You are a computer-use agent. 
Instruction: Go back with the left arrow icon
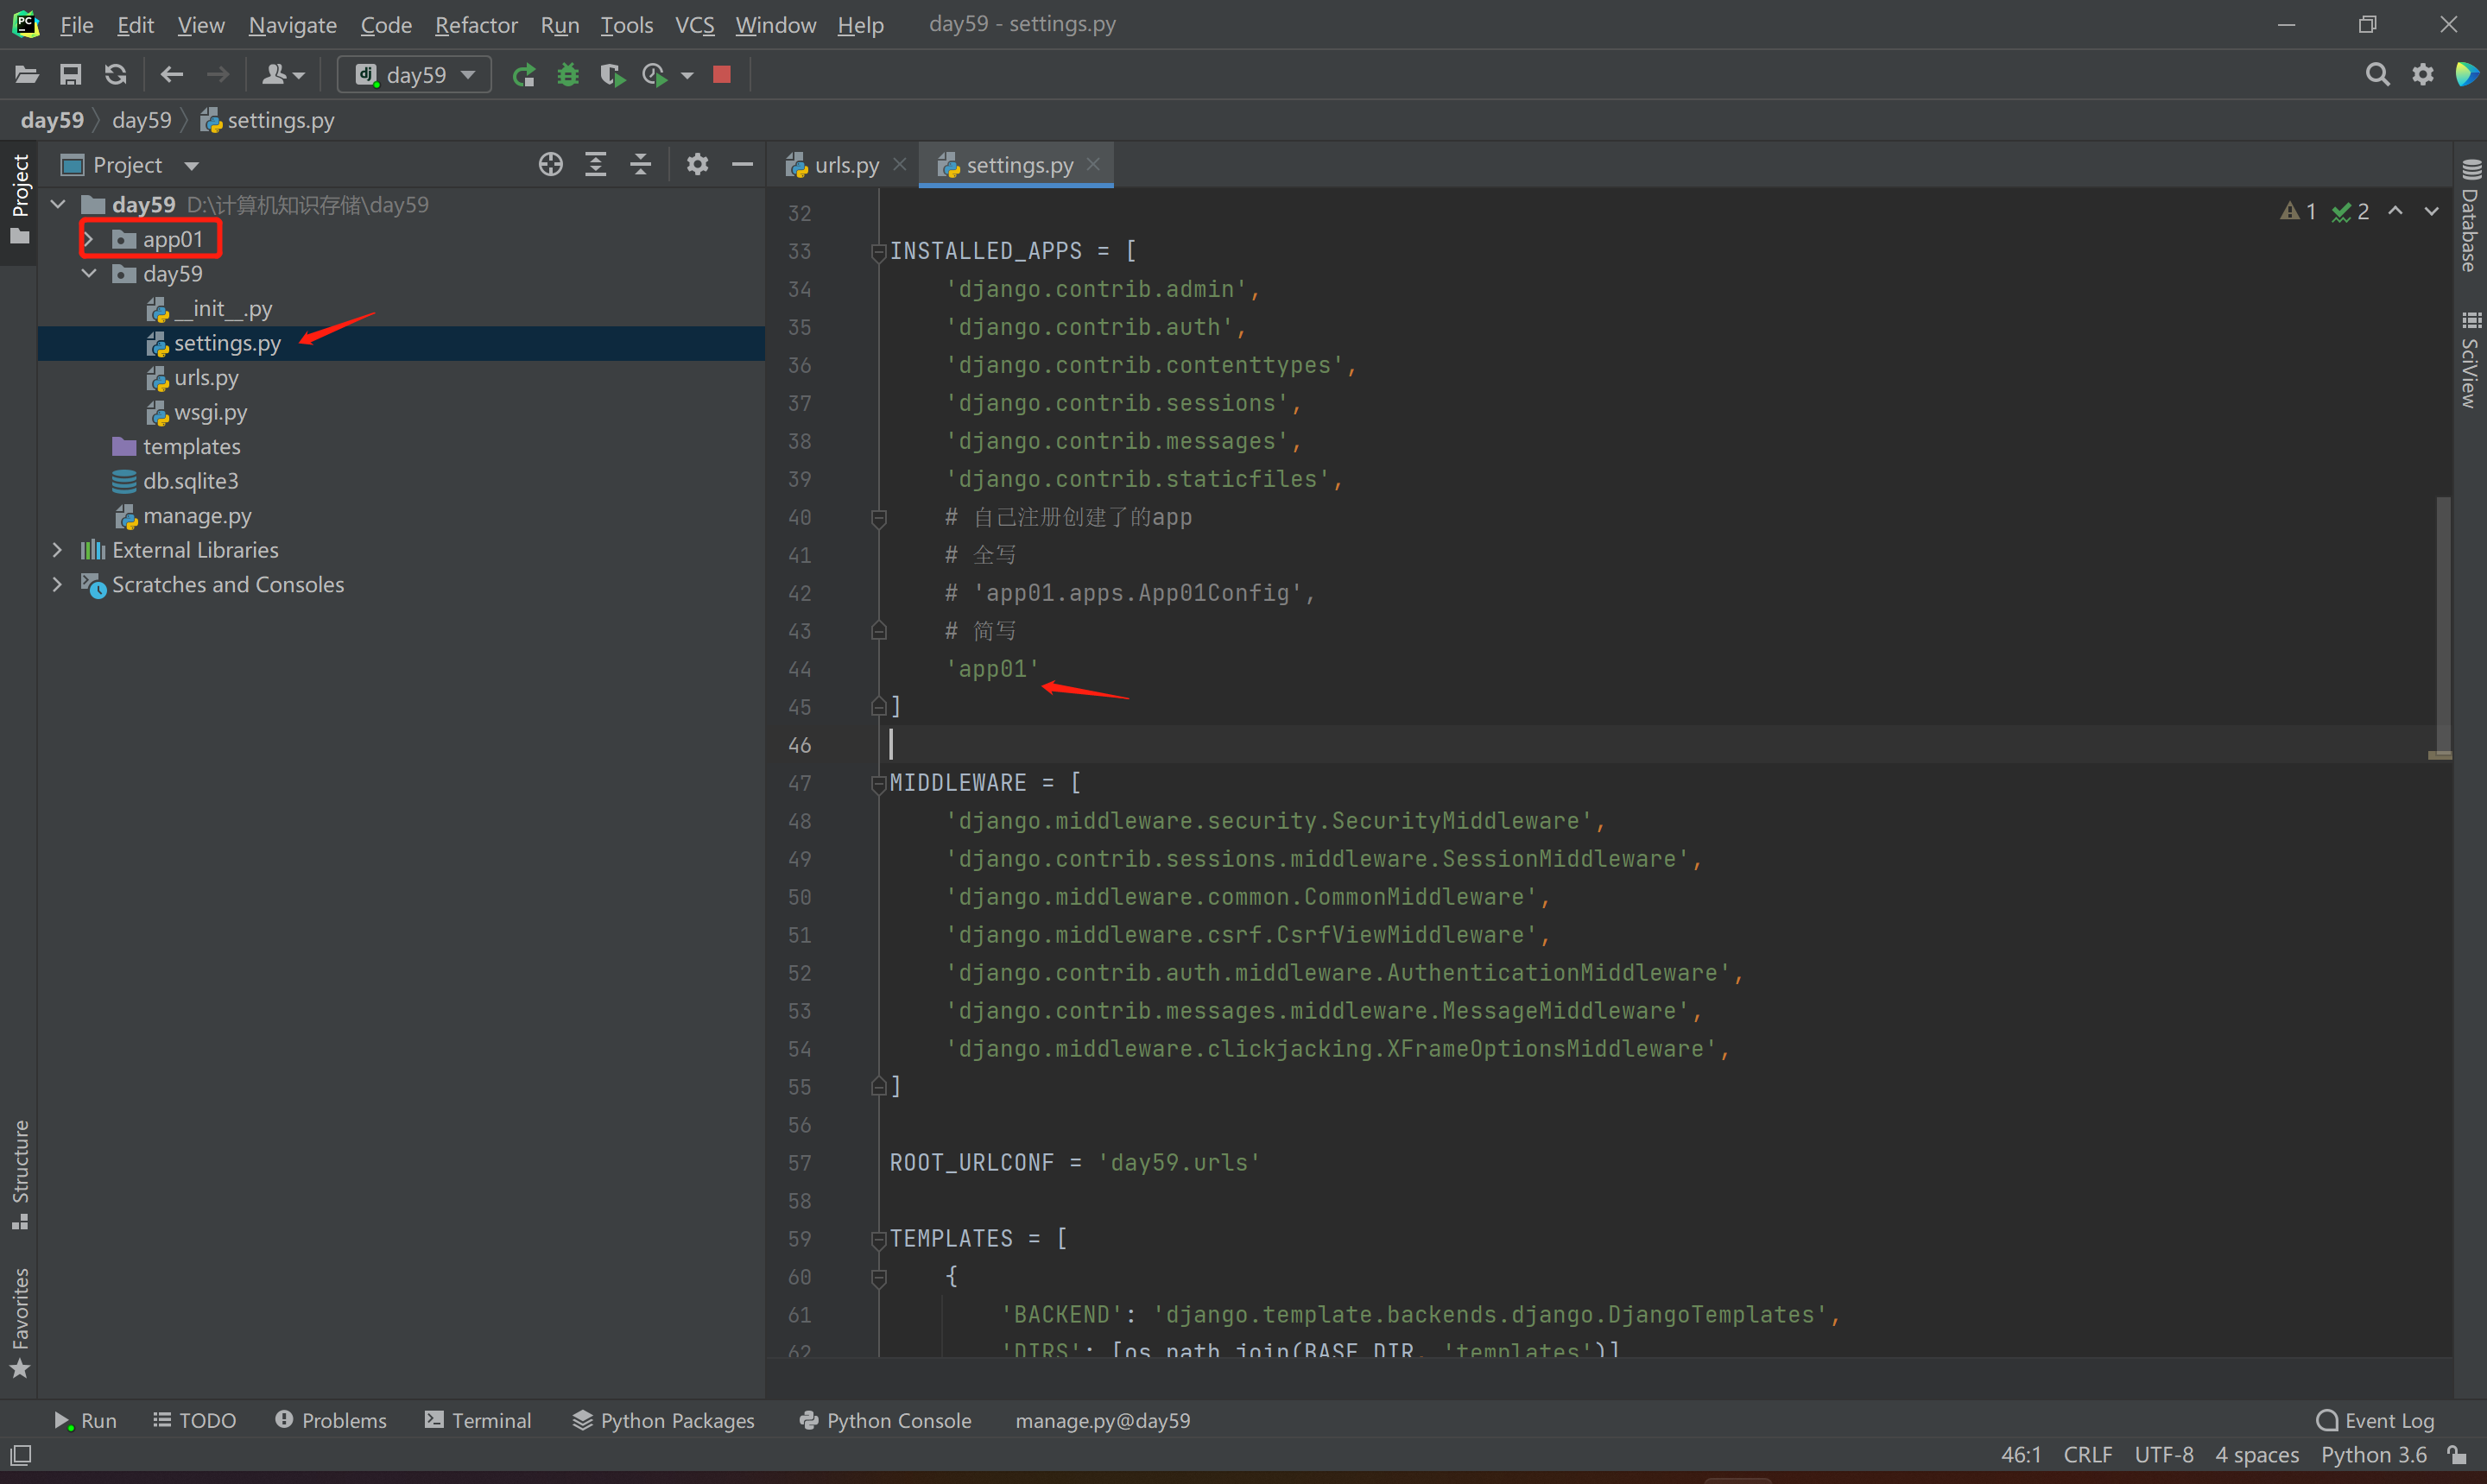coord(172,75)
